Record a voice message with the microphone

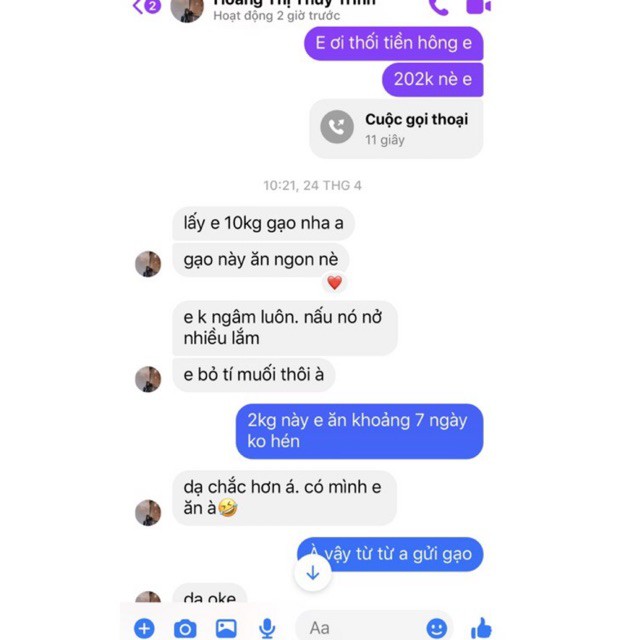coord(267,629)
